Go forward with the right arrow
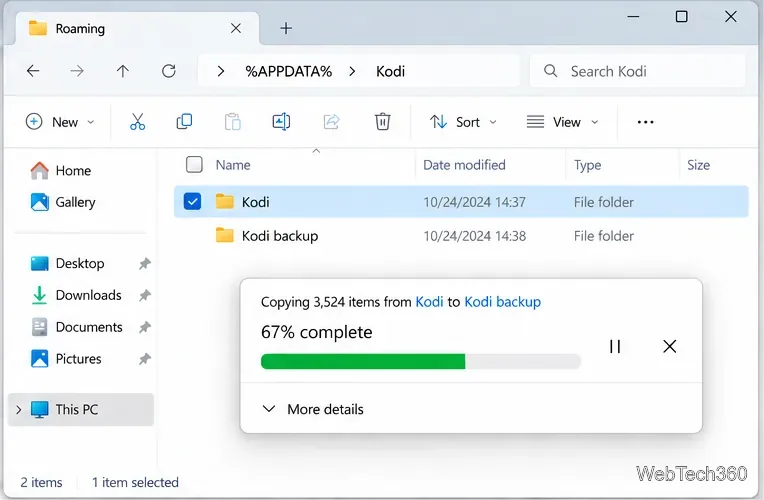This screenshot has height=500, width=764. pos(77,71)
